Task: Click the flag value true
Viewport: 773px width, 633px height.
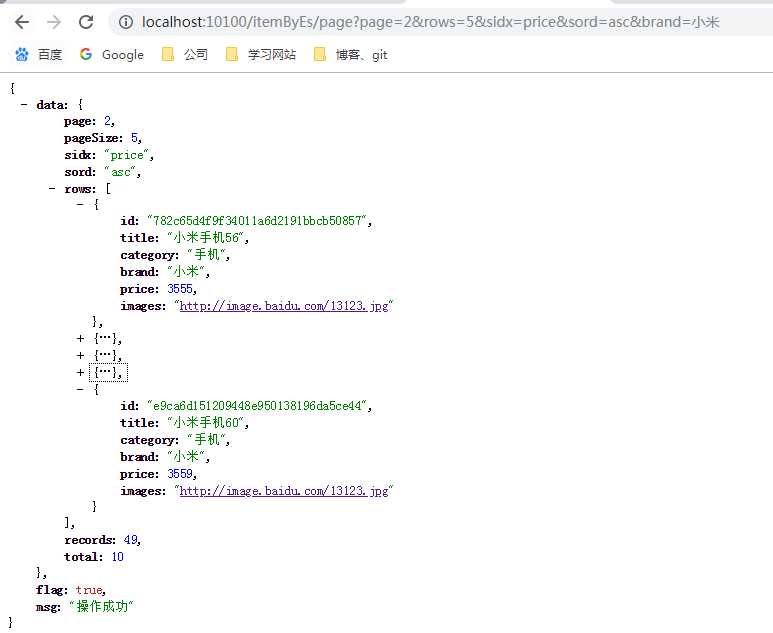Action: (x=89, y=590)
